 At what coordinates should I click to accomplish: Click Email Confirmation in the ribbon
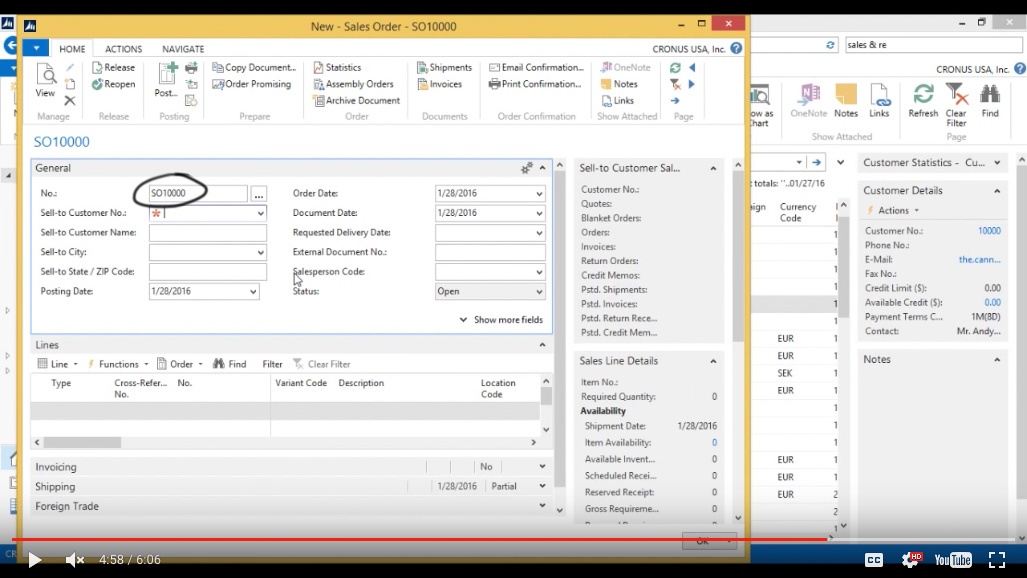click(x=536, y=67)
